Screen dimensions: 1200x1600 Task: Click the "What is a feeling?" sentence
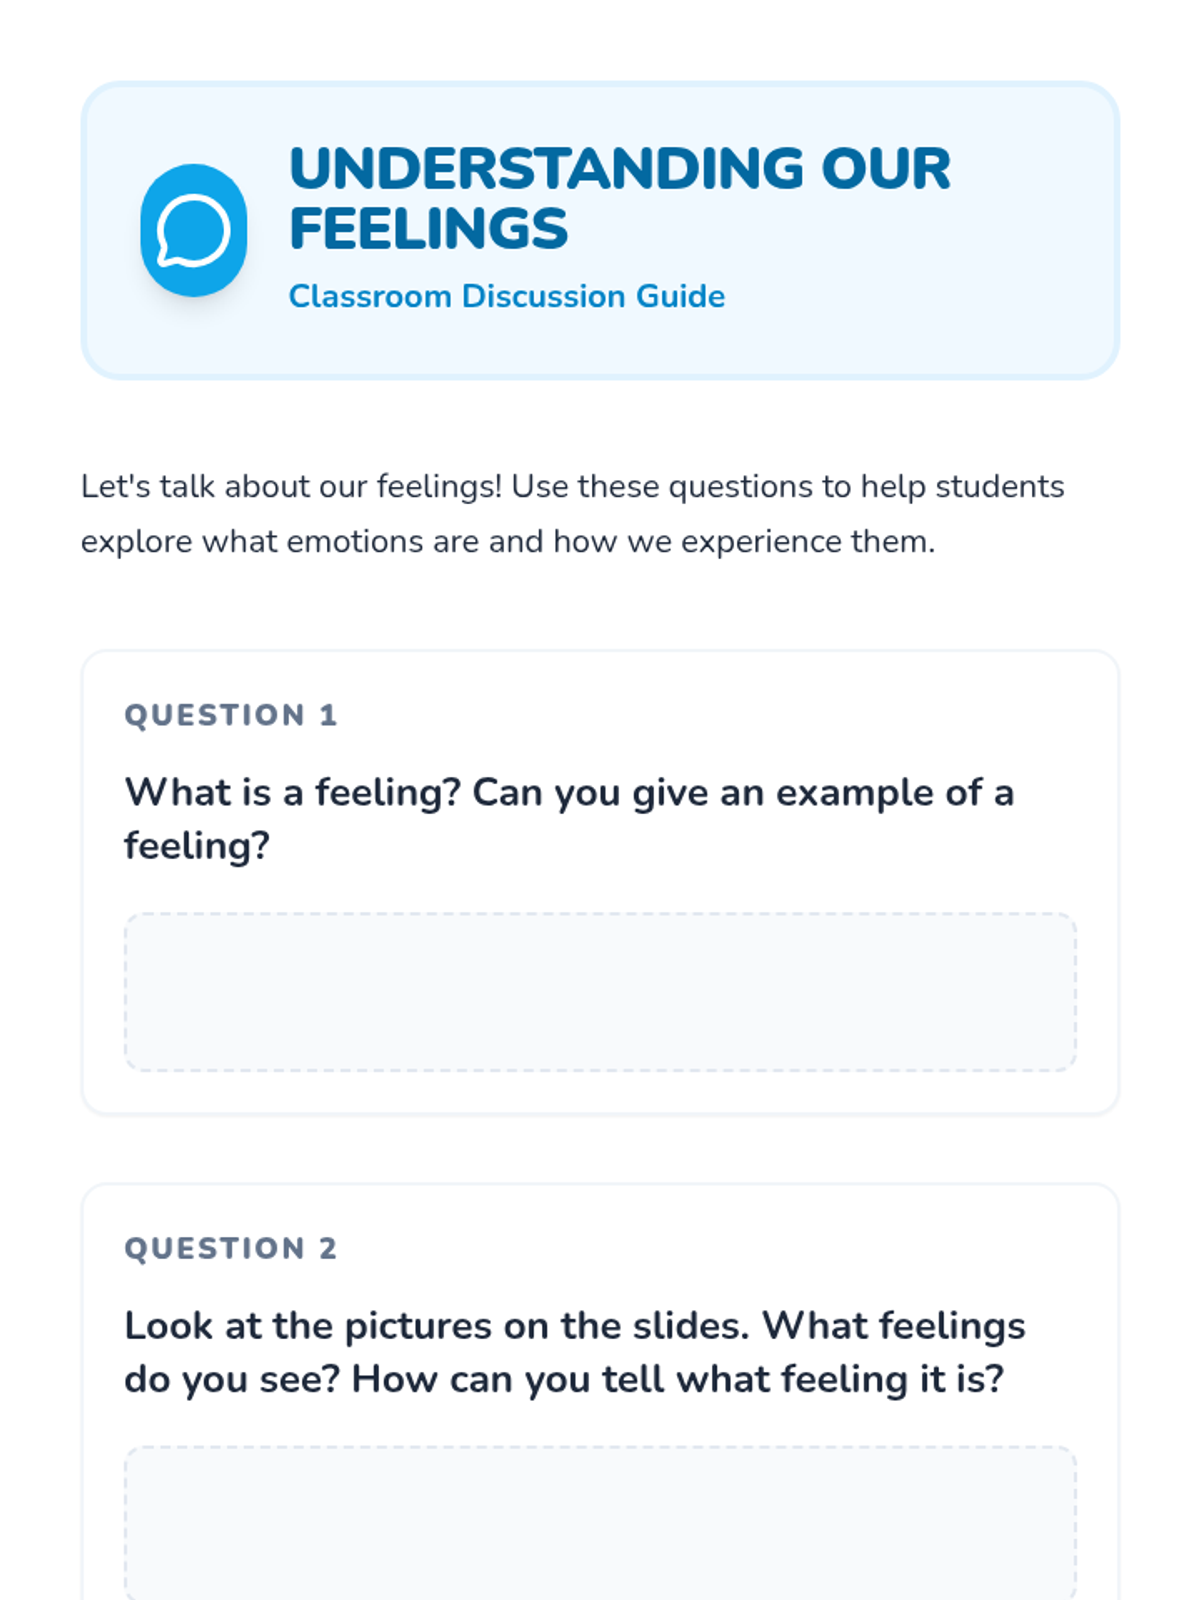[x=292, y=793]
